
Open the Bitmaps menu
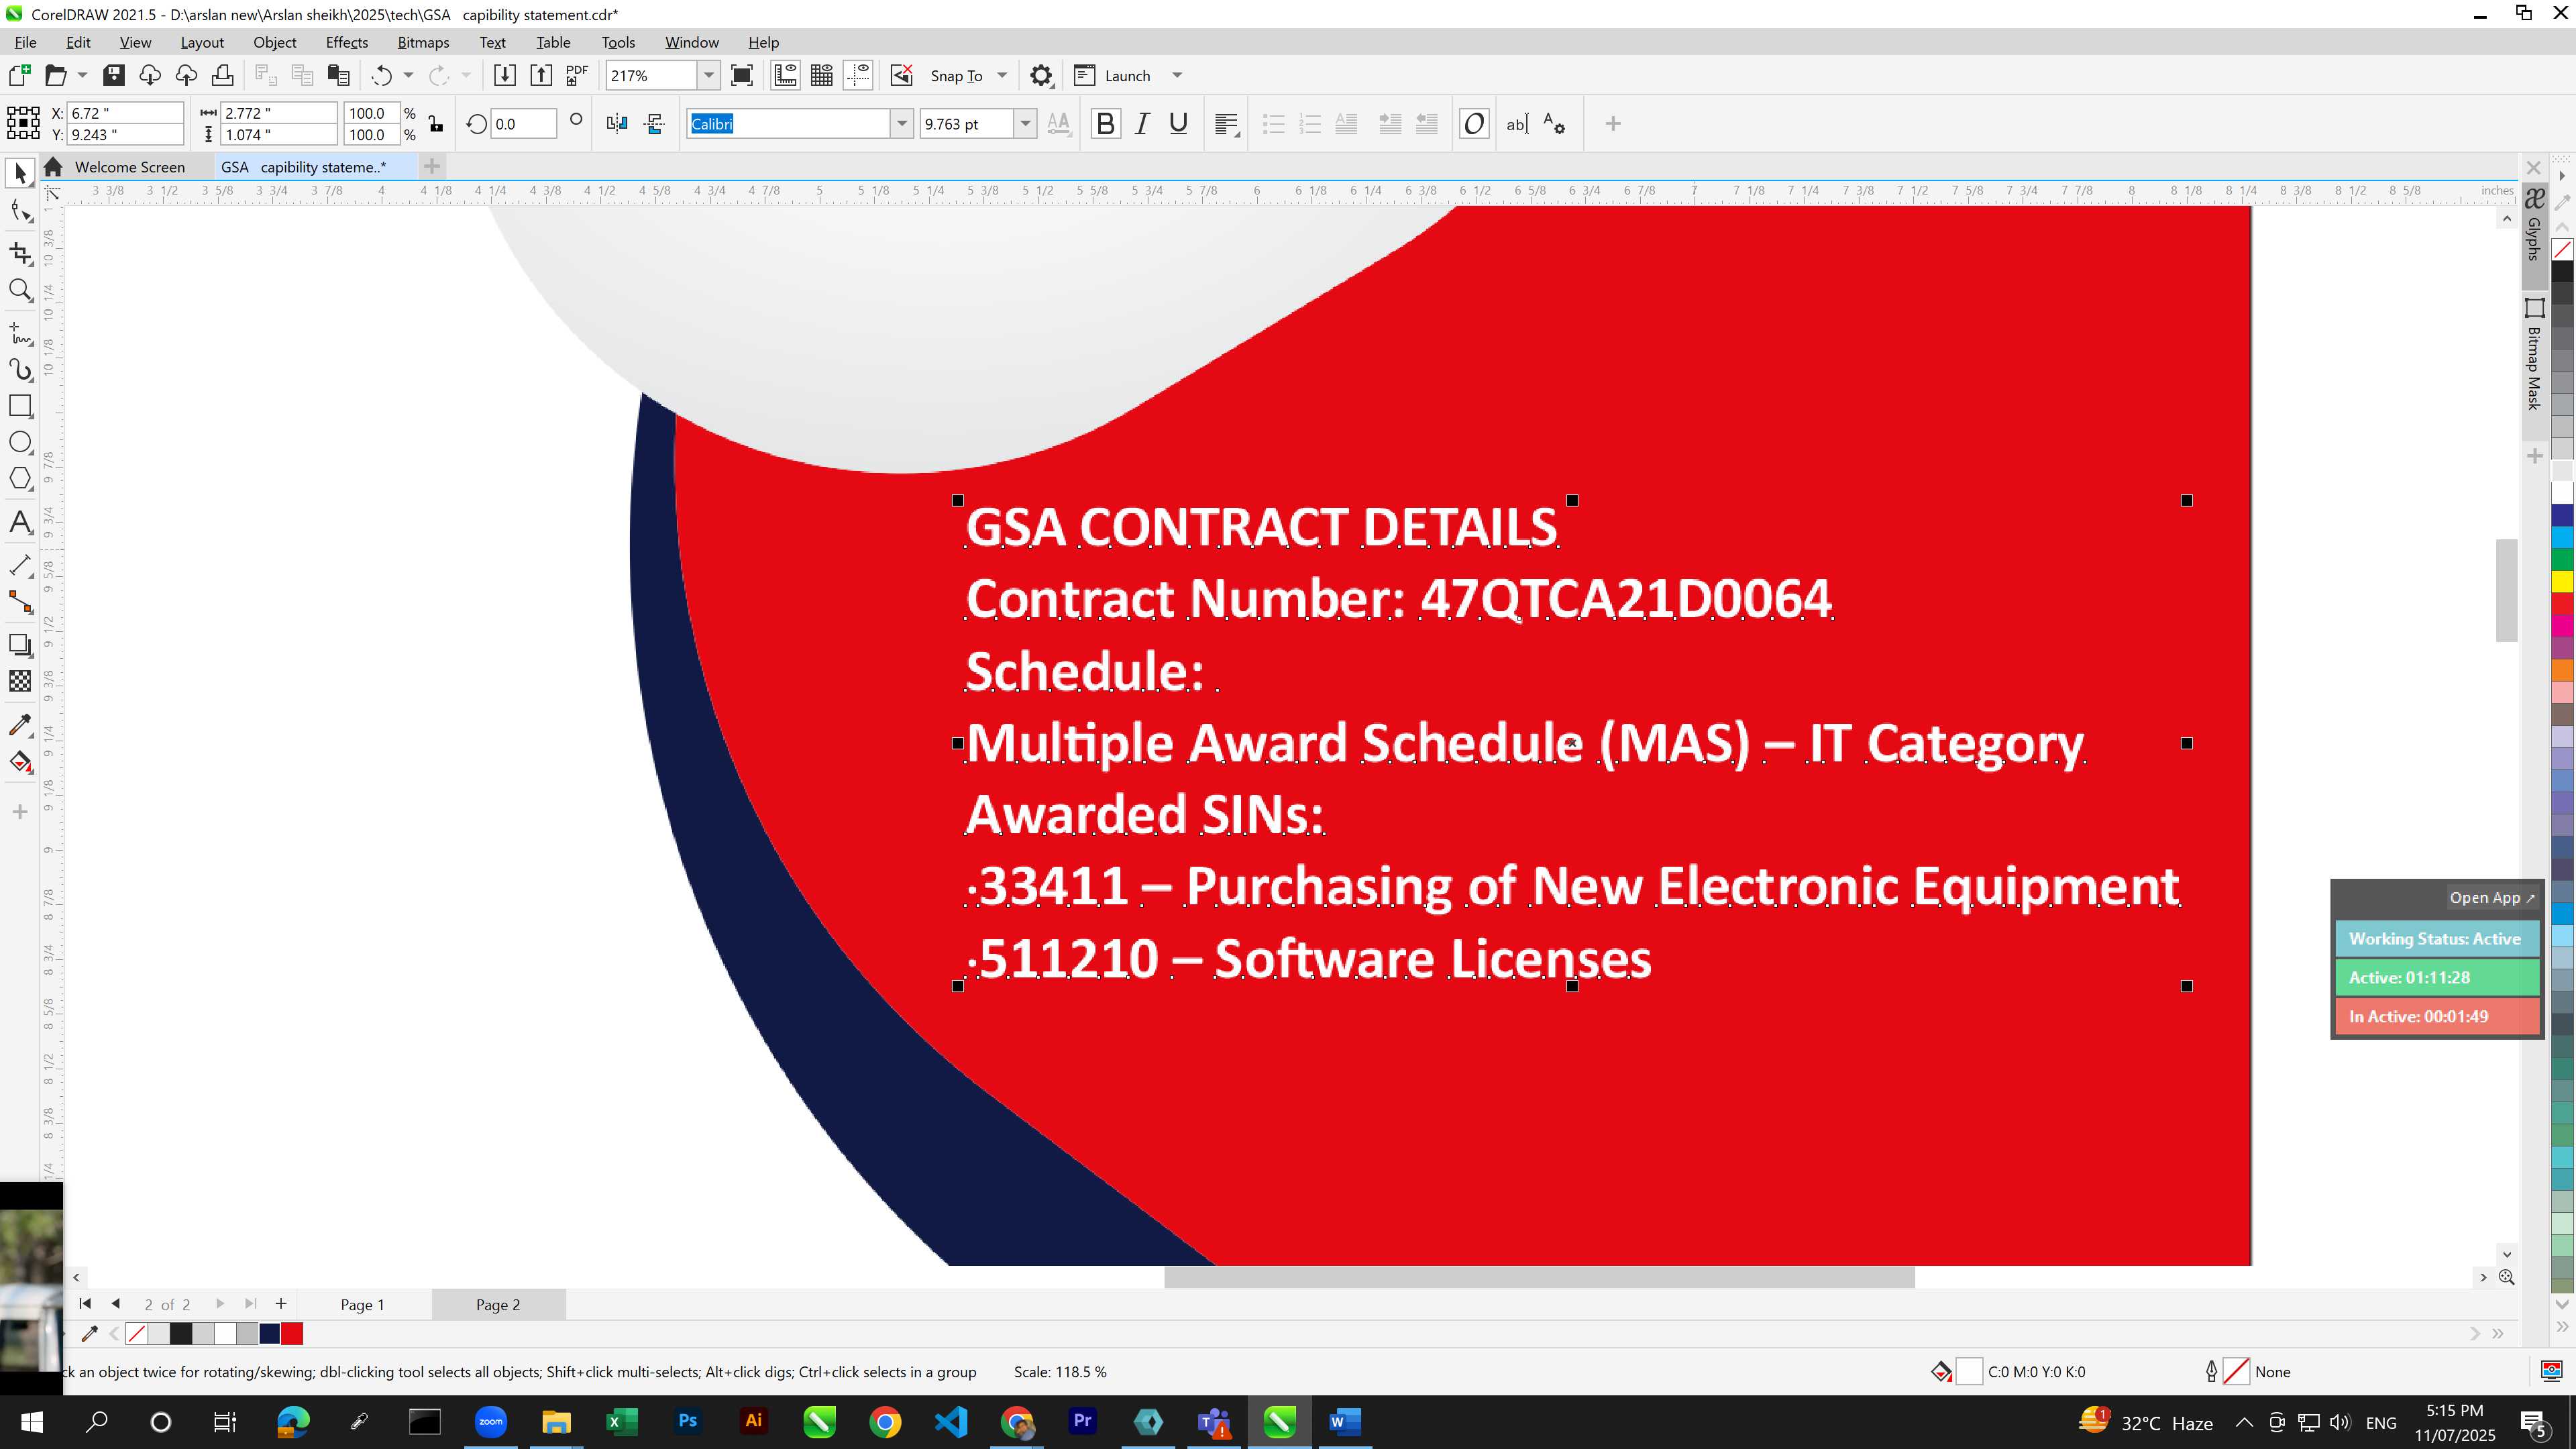pyautogui.click(x=423, y=42)
